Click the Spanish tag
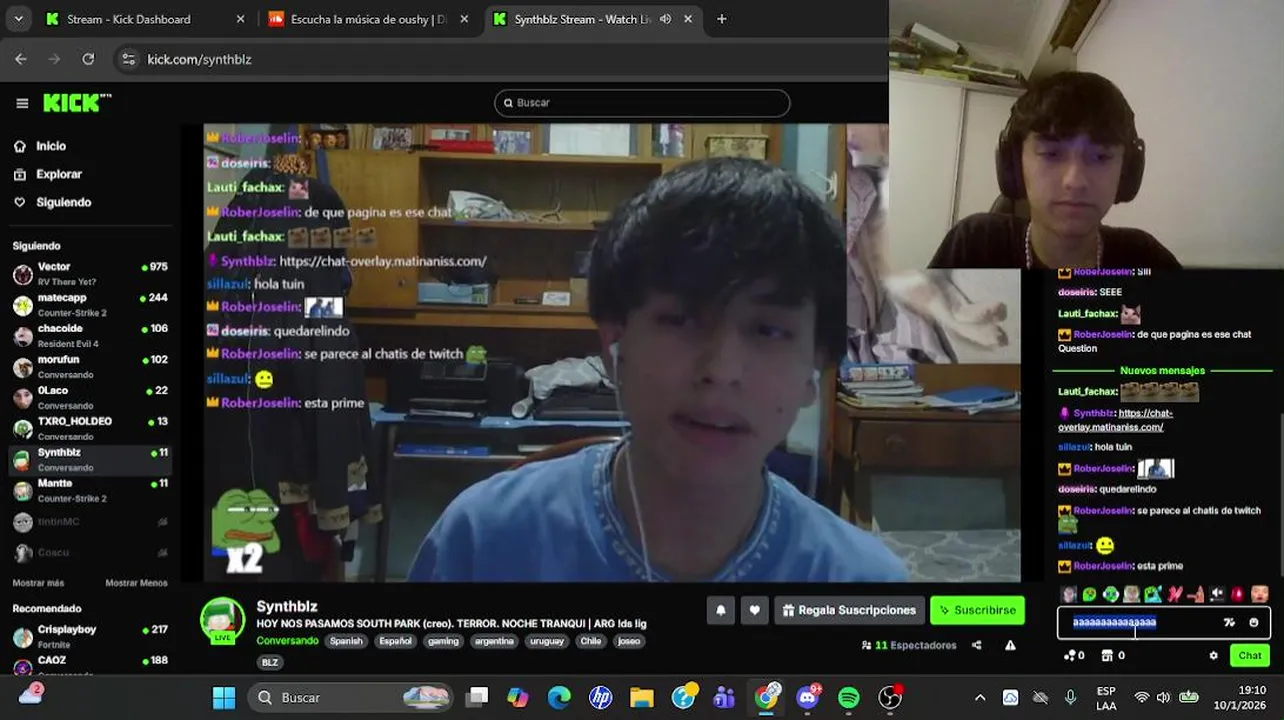 [x=346, y=641]
